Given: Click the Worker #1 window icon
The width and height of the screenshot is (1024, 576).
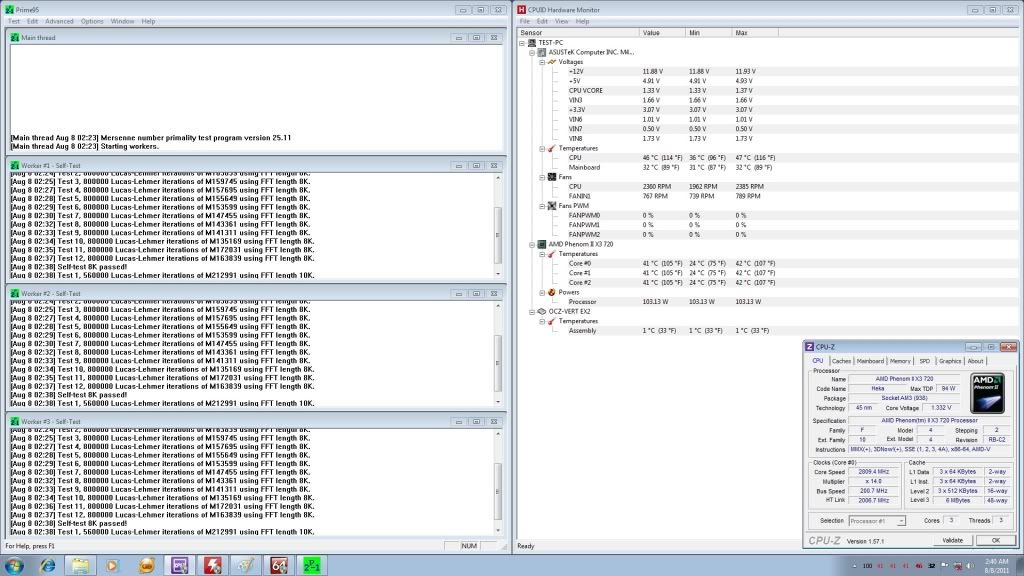Looking at the screenshot, I should point(15,166).
